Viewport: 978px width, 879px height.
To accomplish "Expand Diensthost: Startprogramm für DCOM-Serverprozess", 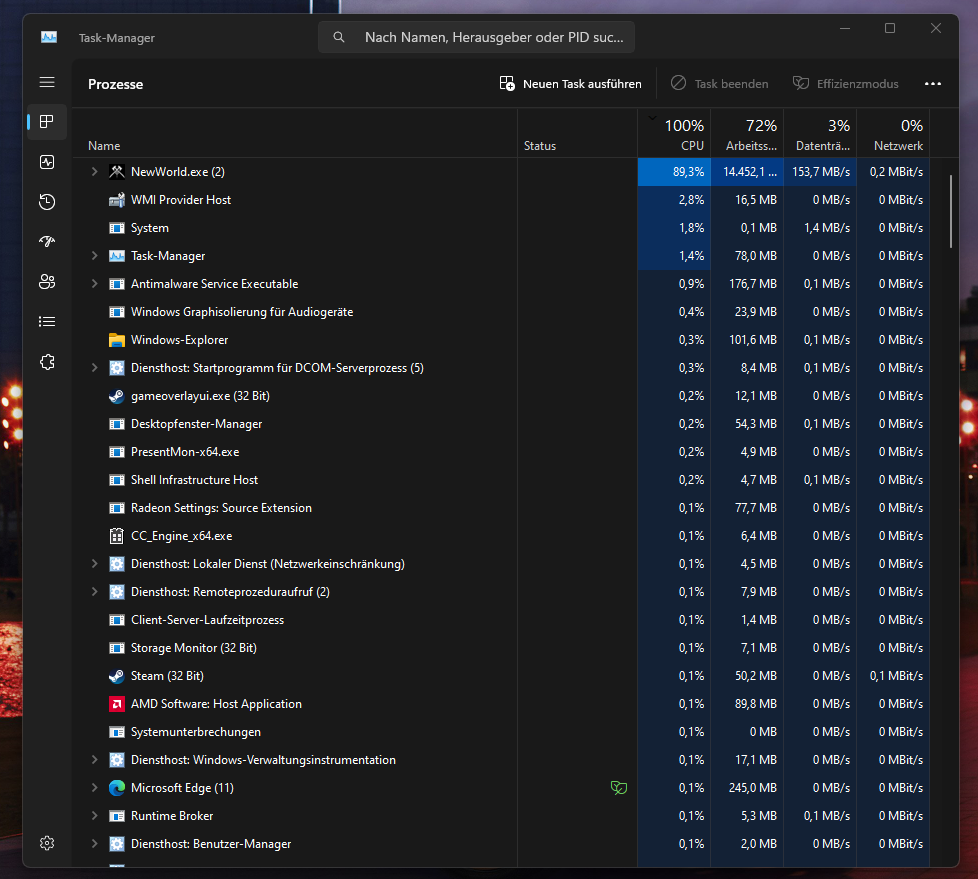I will 94,368.
